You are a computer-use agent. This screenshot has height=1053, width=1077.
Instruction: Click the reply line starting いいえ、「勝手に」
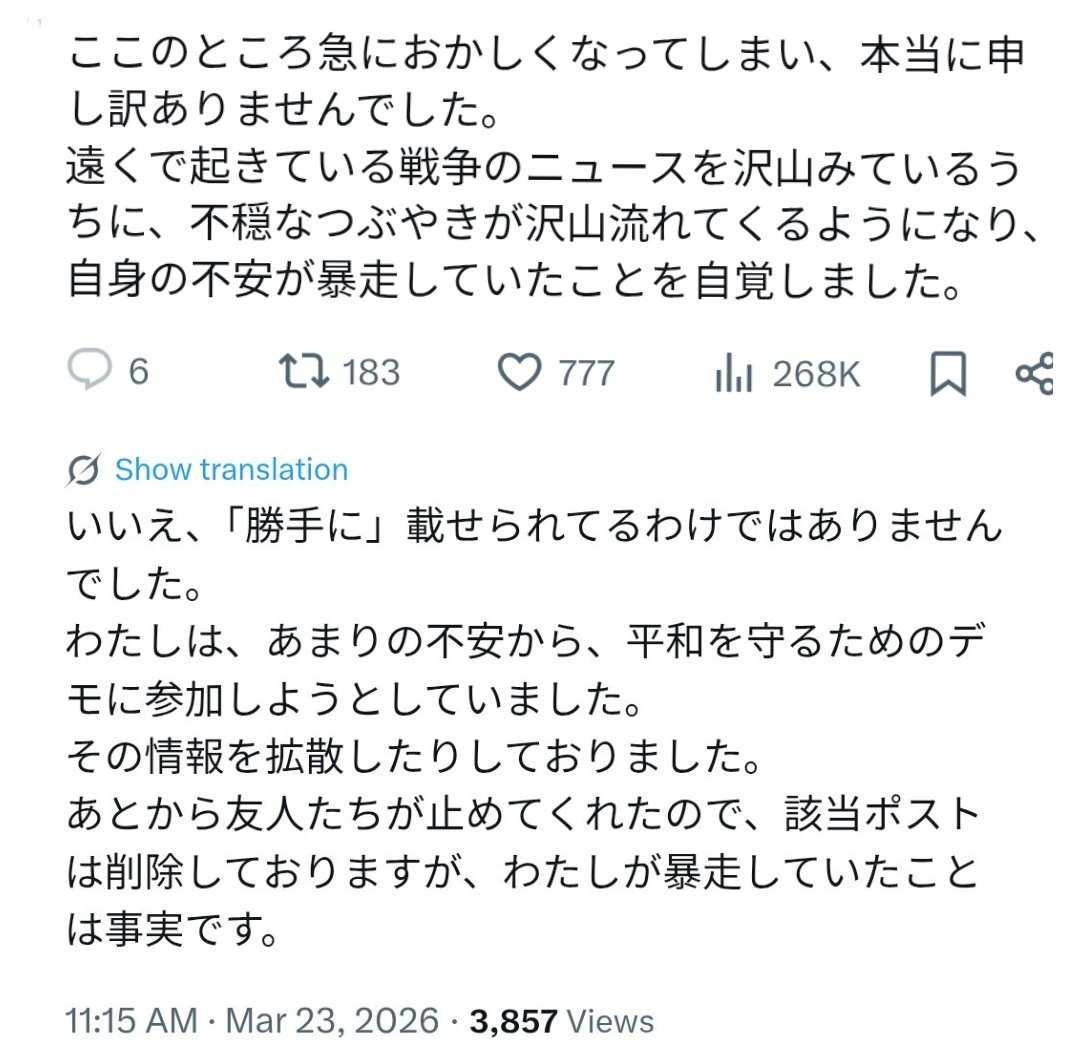point(535,527)
